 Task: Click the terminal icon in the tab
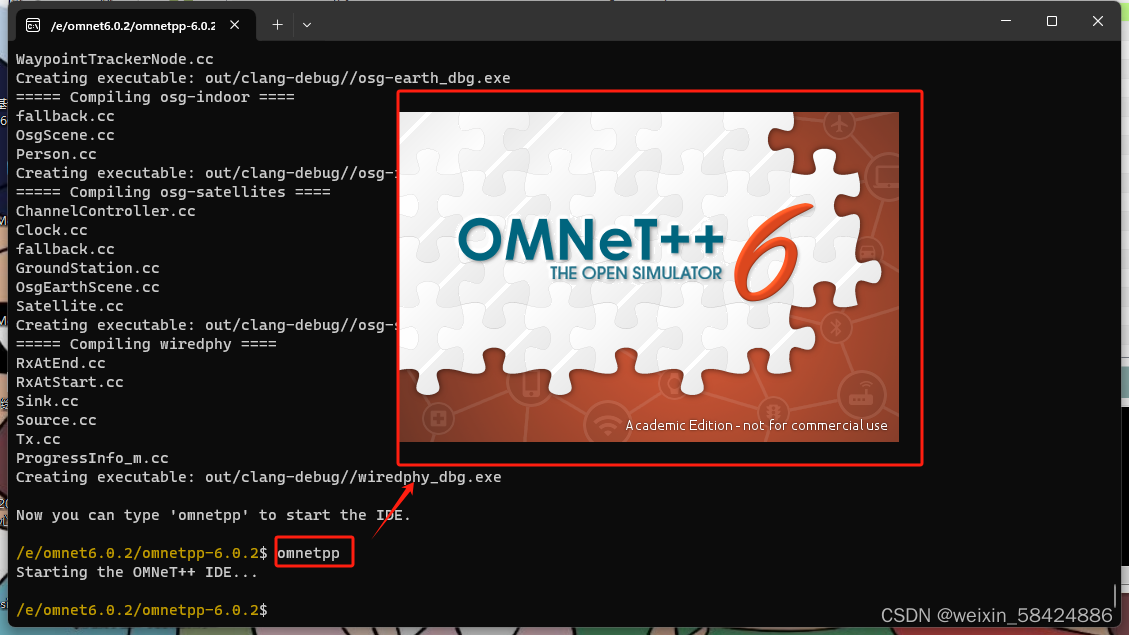[33, 26]
